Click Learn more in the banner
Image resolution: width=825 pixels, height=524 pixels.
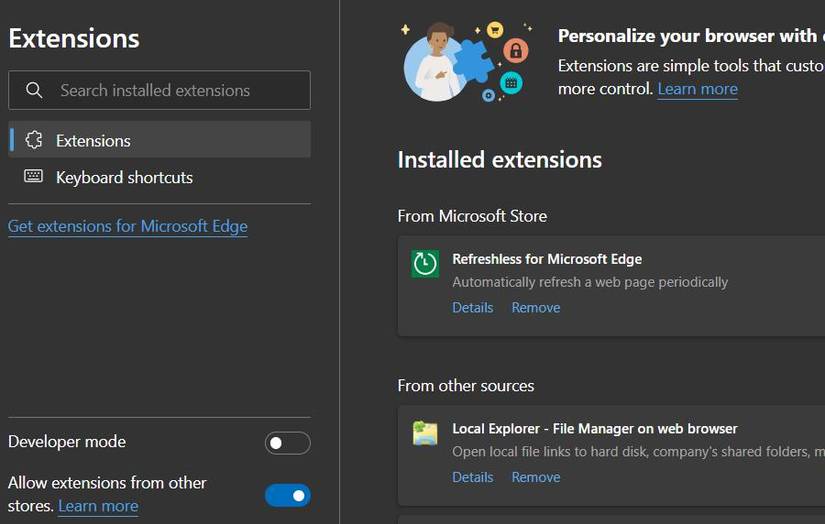coord(697,89)
